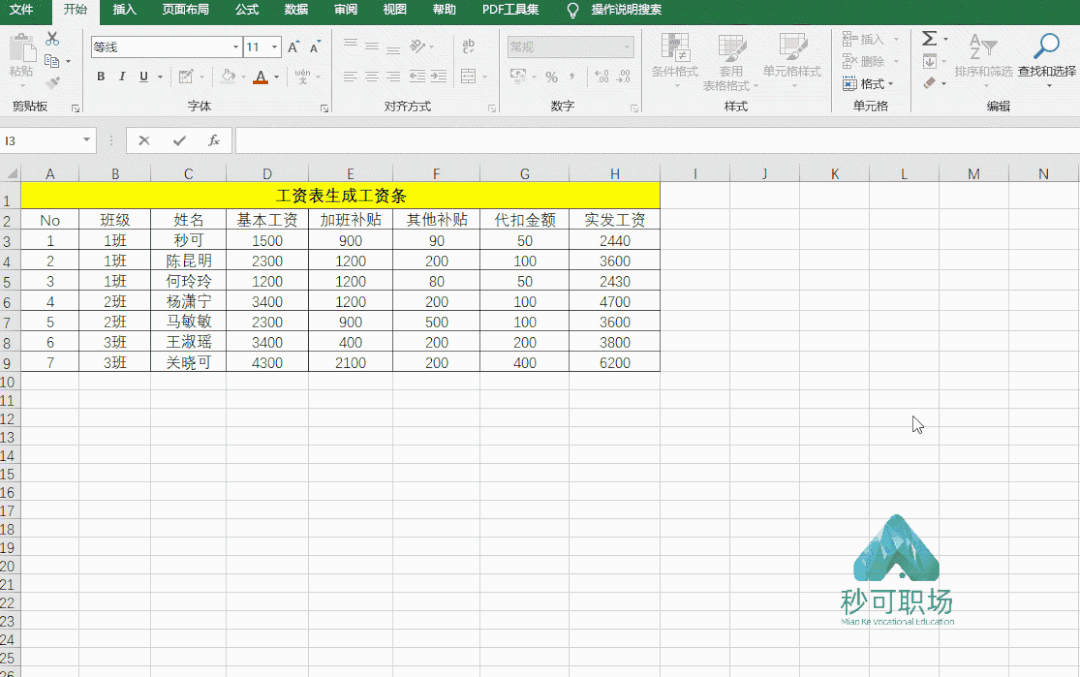Open Find and Select (查找和选择)
Screen dimensions: 1080x677
[1047, 59]
